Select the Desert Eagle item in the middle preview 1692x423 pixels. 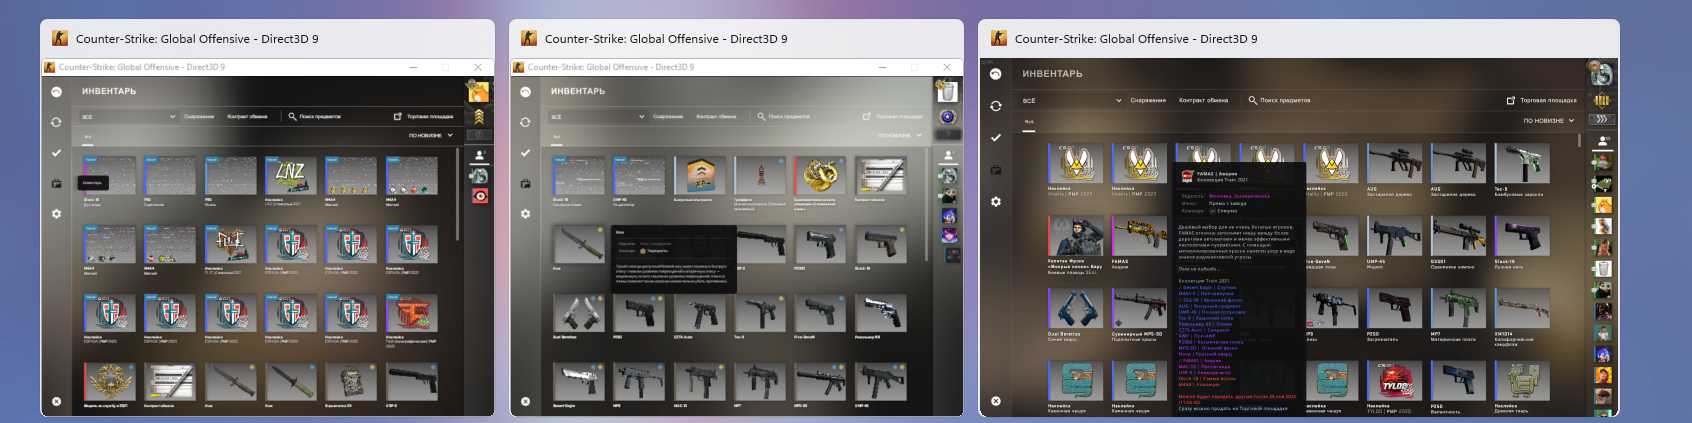579,381
